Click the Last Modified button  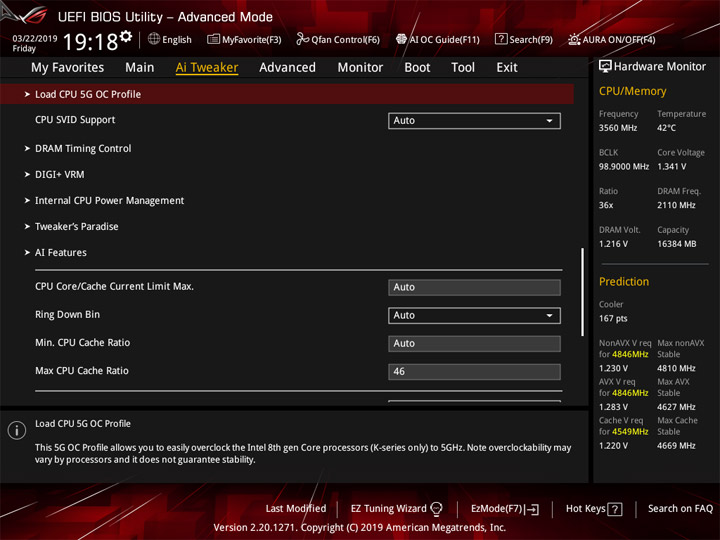click(x=296, y=508)
